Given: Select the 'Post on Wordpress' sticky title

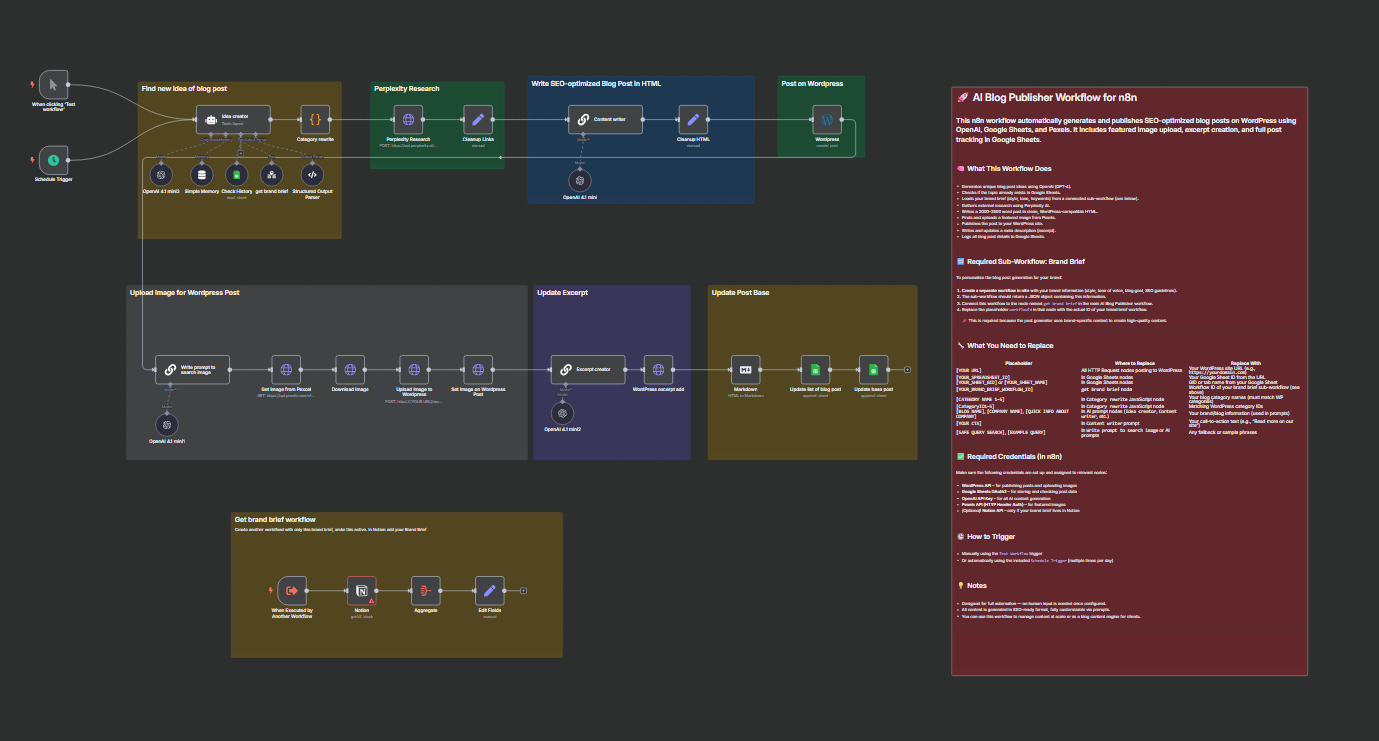Looking at the screenshot, I should 812,84.
